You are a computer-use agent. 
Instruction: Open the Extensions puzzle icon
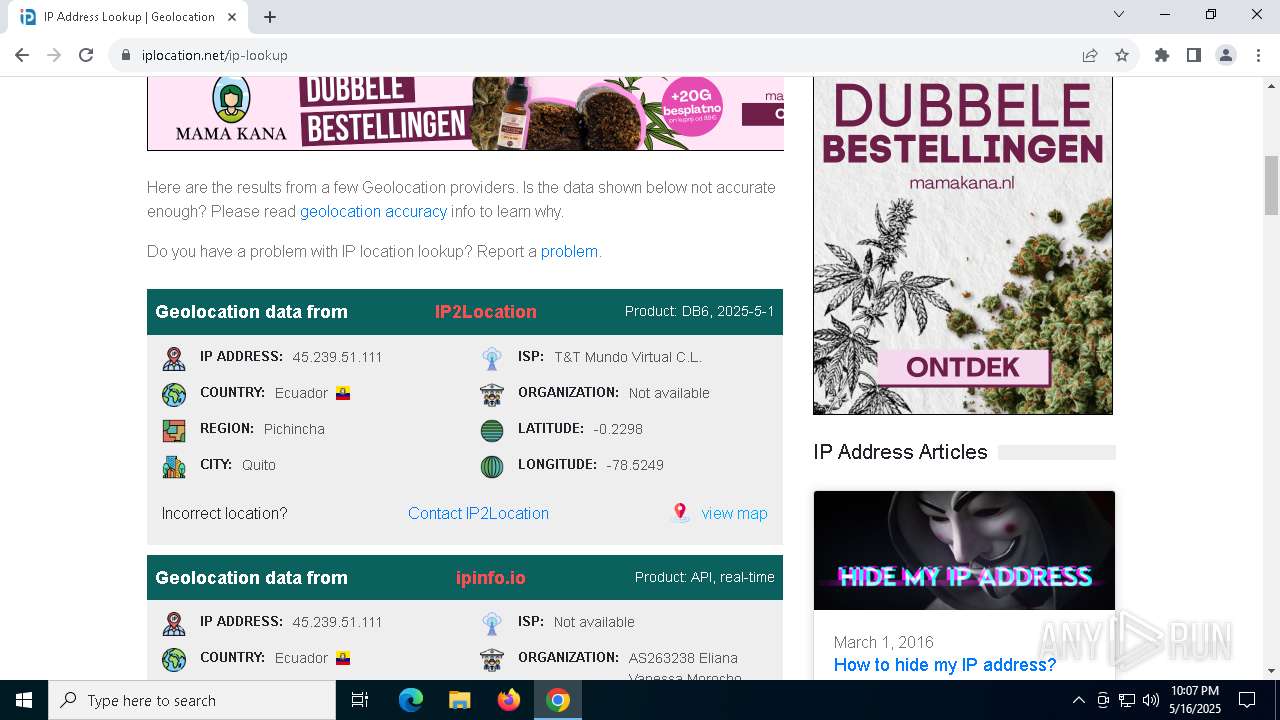[1162, 55]
